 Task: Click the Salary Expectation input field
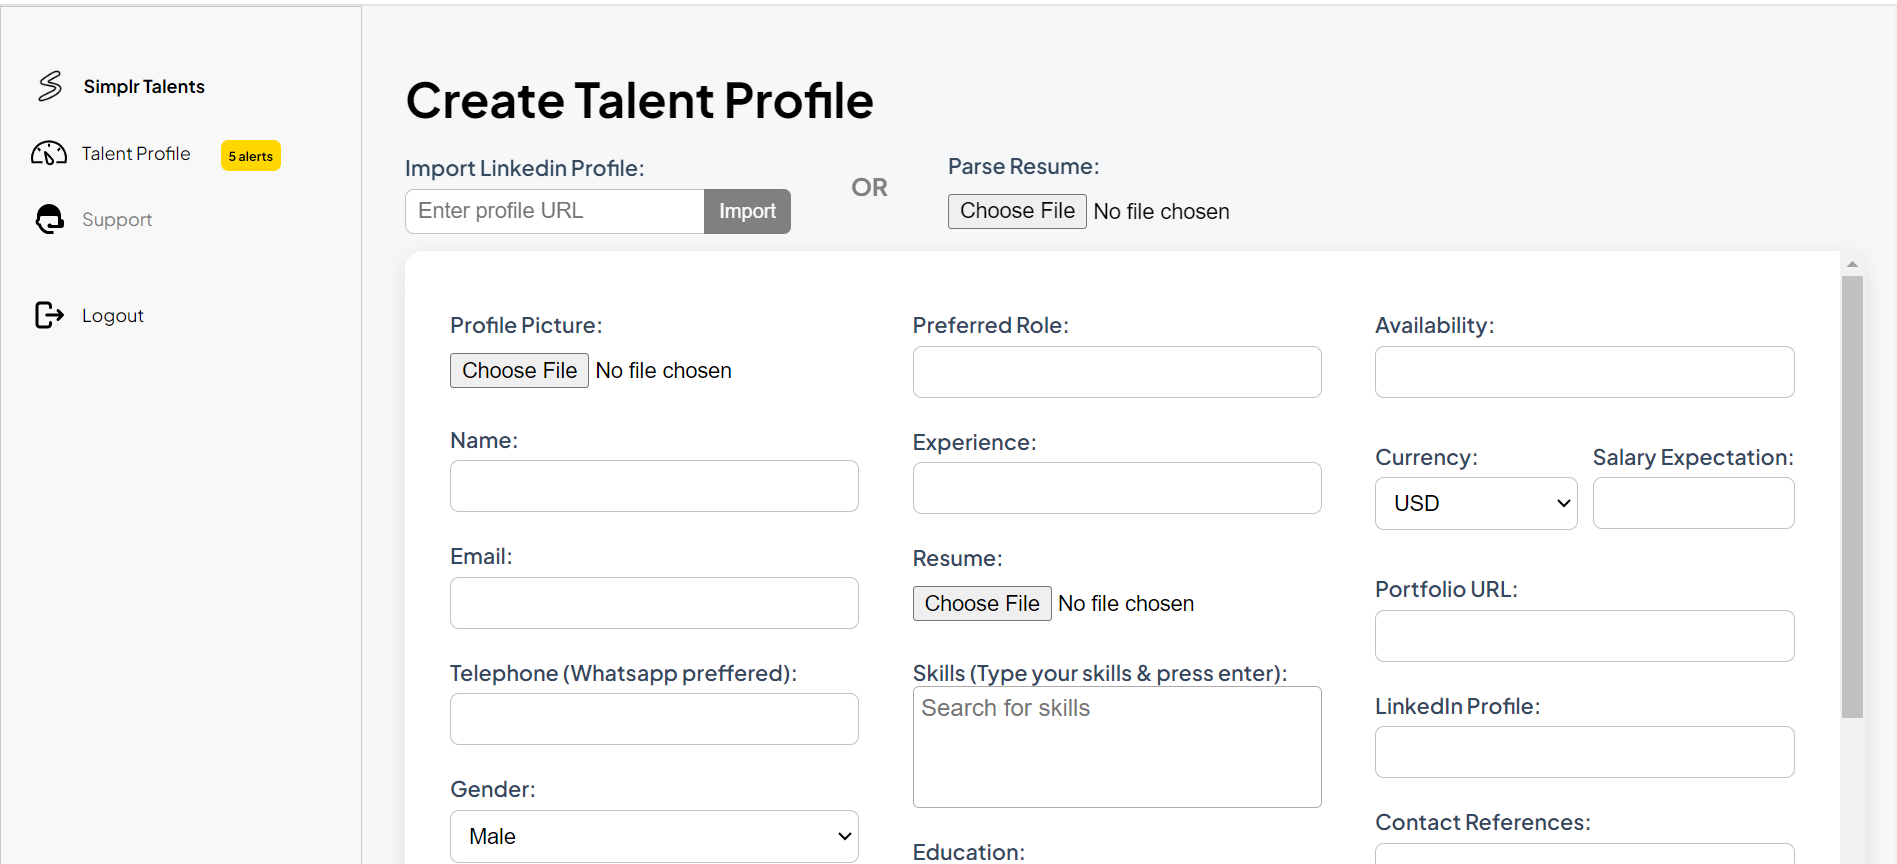[x=1693, y=503]
